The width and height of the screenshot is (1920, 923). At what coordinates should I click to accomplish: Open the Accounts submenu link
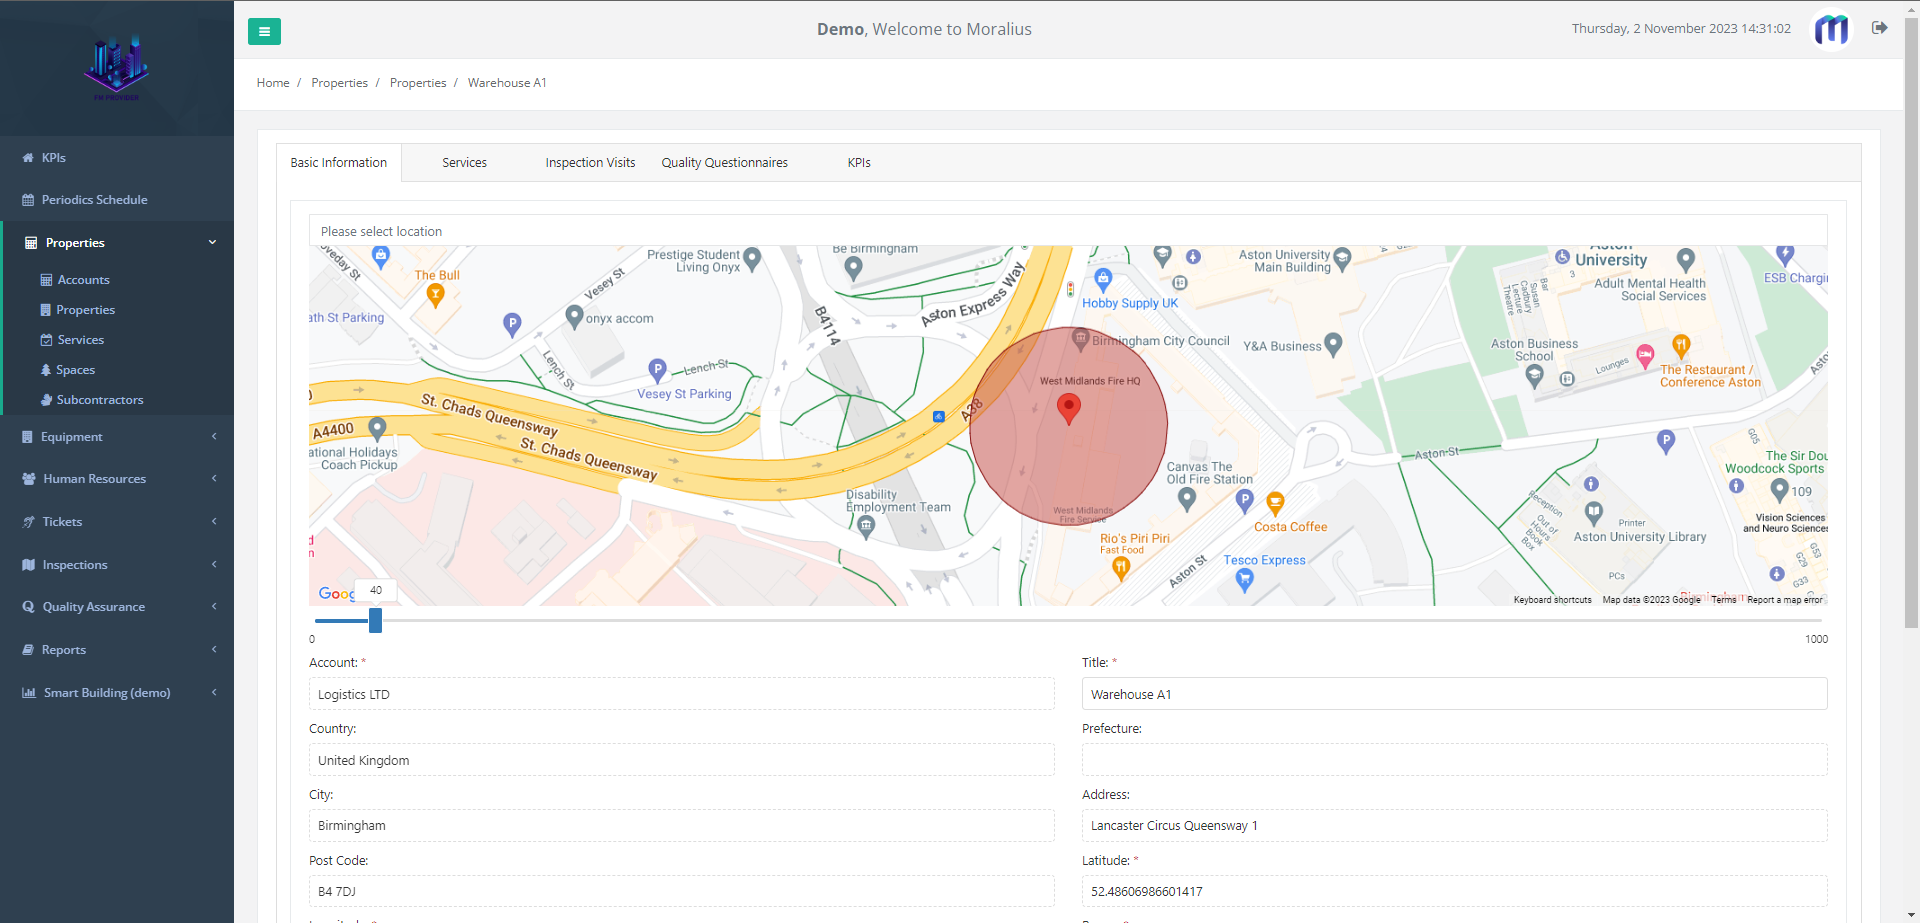coord(83,280)
